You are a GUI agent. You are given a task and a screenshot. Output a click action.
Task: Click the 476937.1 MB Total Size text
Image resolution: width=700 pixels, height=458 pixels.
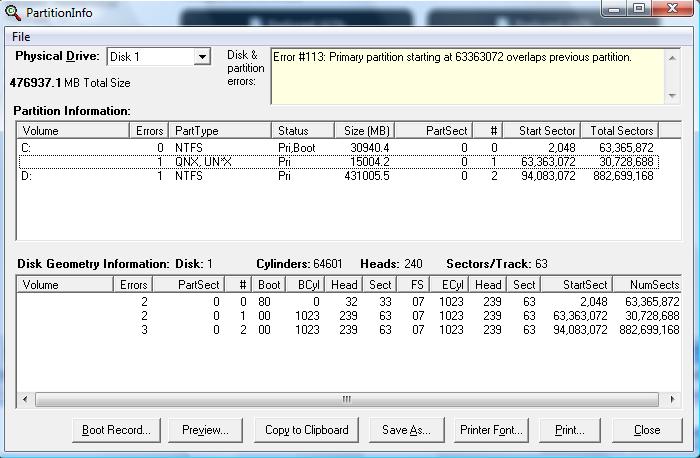tap(70, 83)
